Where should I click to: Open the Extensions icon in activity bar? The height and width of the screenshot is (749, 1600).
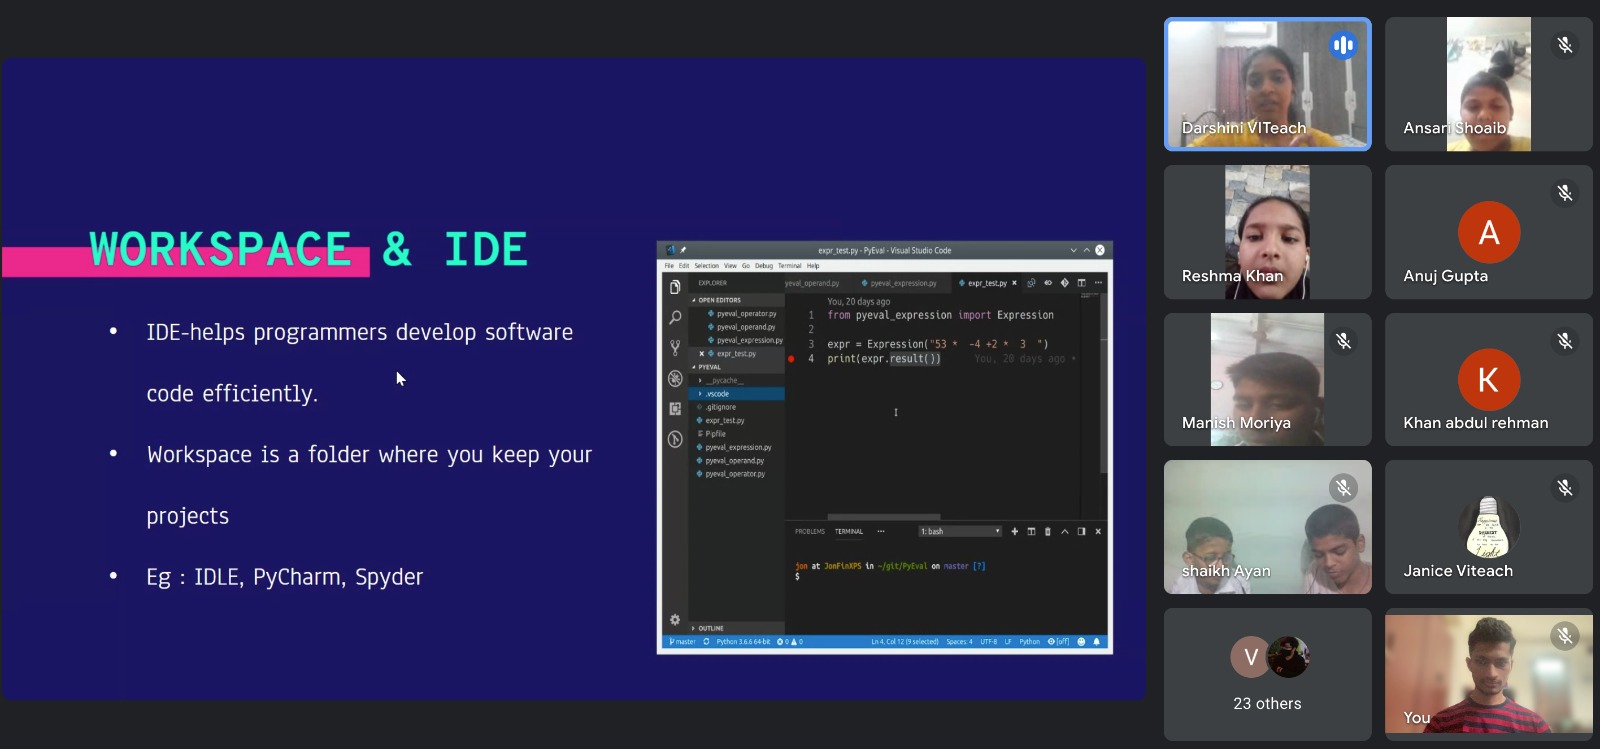(675, 409)
